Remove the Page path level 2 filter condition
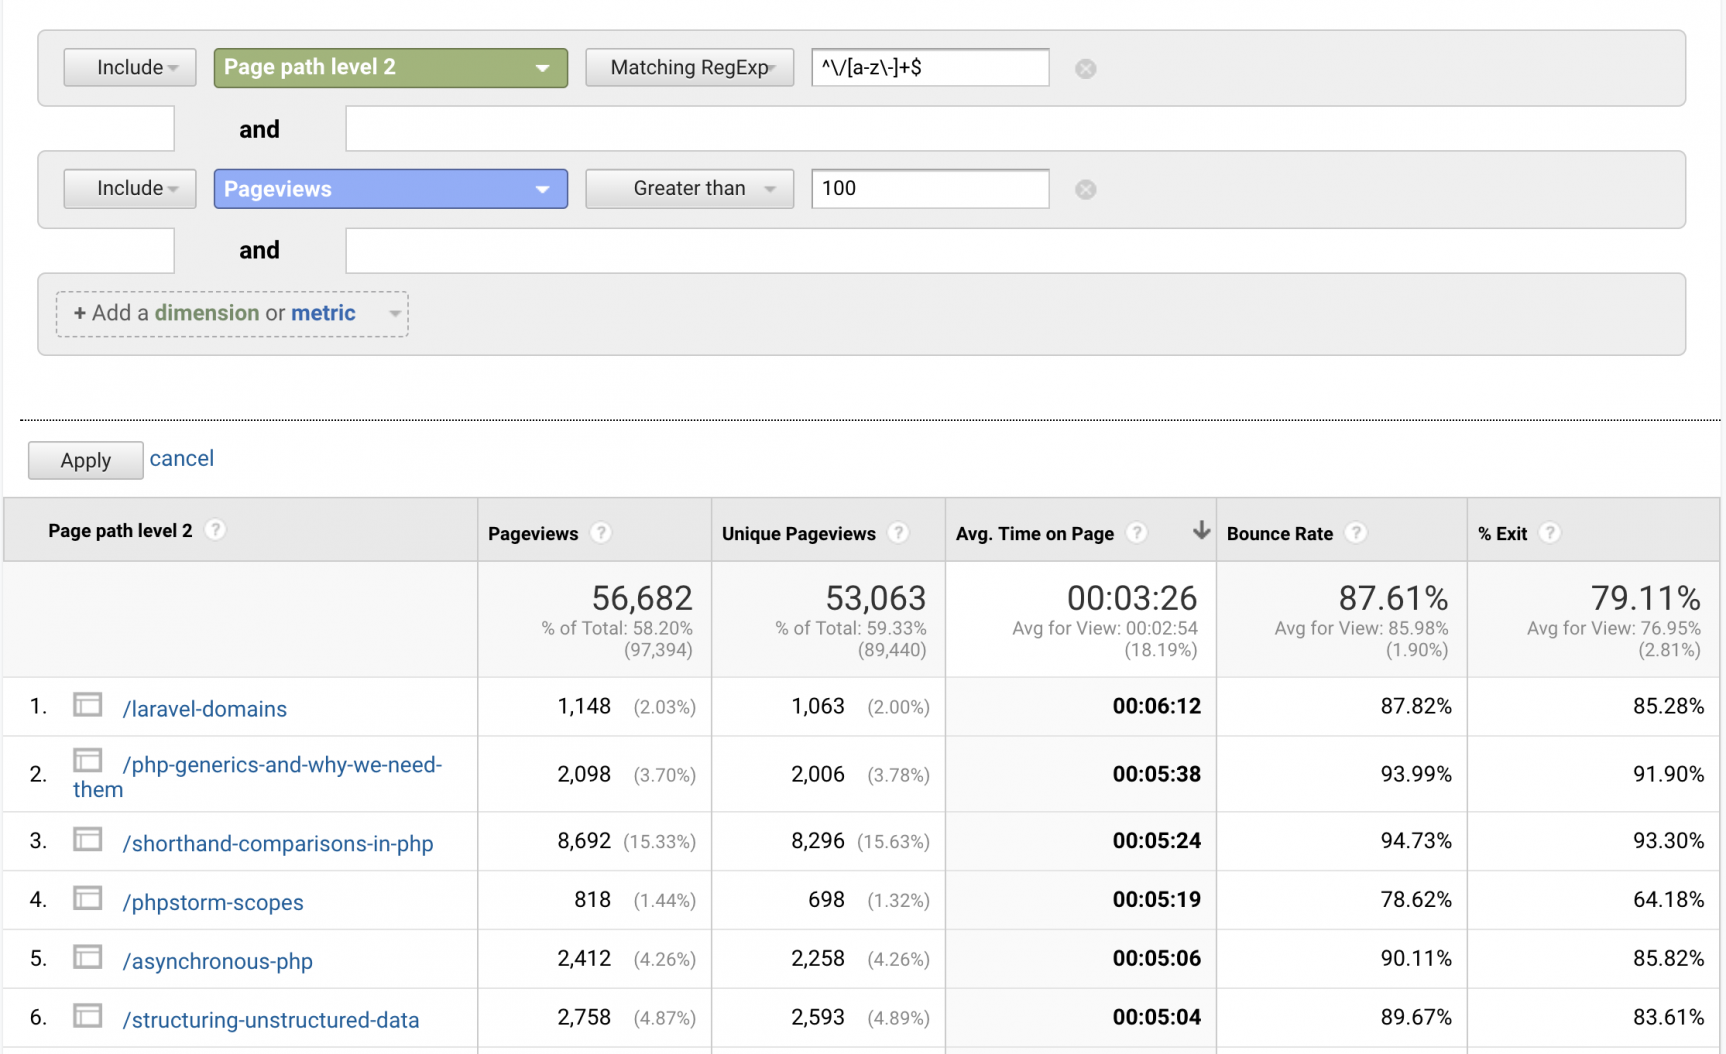The width and height of the screenshot is (1726, 1054). click(1085, 67)
